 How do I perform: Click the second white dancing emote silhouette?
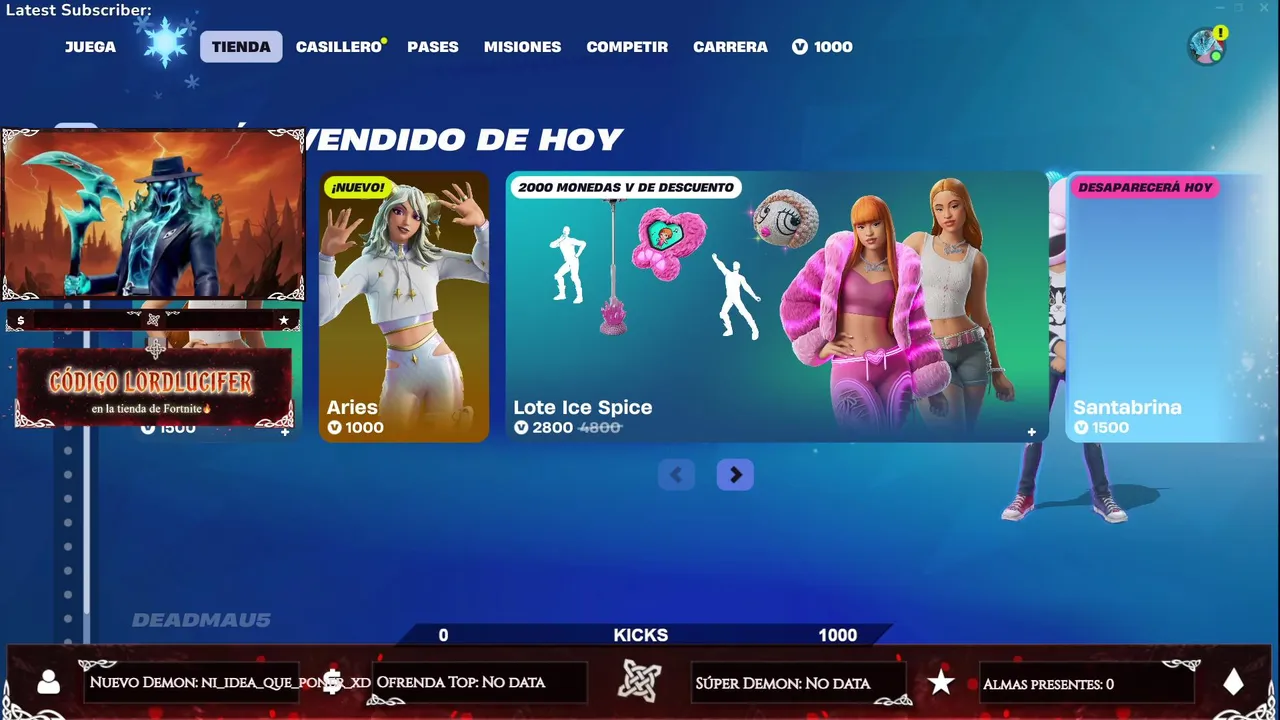(736, 295)
